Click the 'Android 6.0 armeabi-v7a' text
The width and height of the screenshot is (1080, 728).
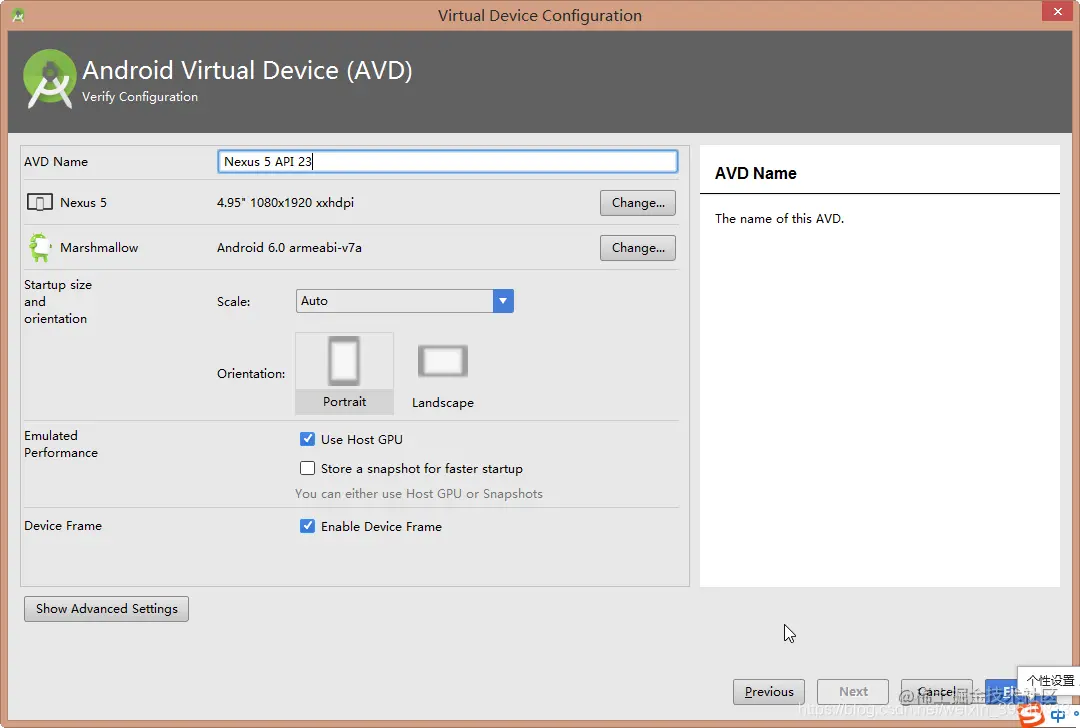(x=289, y=247)
